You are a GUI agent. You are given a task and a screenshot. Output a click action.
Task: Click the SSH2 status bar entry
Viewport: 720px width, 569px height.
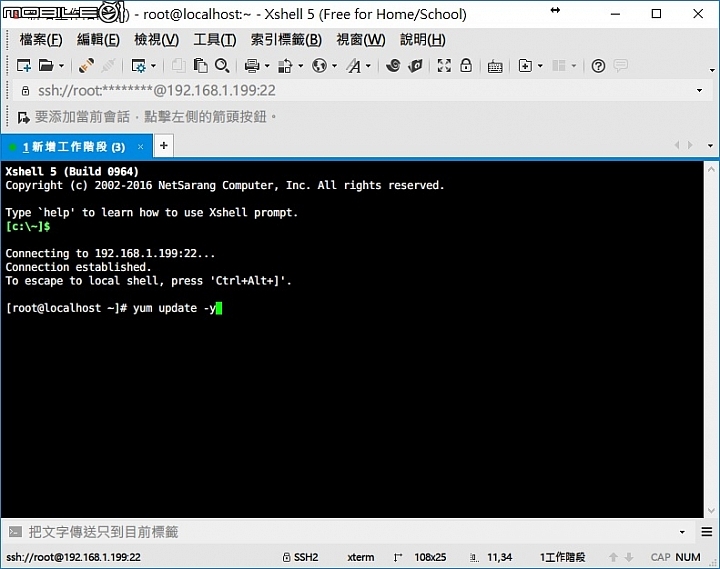300,557
